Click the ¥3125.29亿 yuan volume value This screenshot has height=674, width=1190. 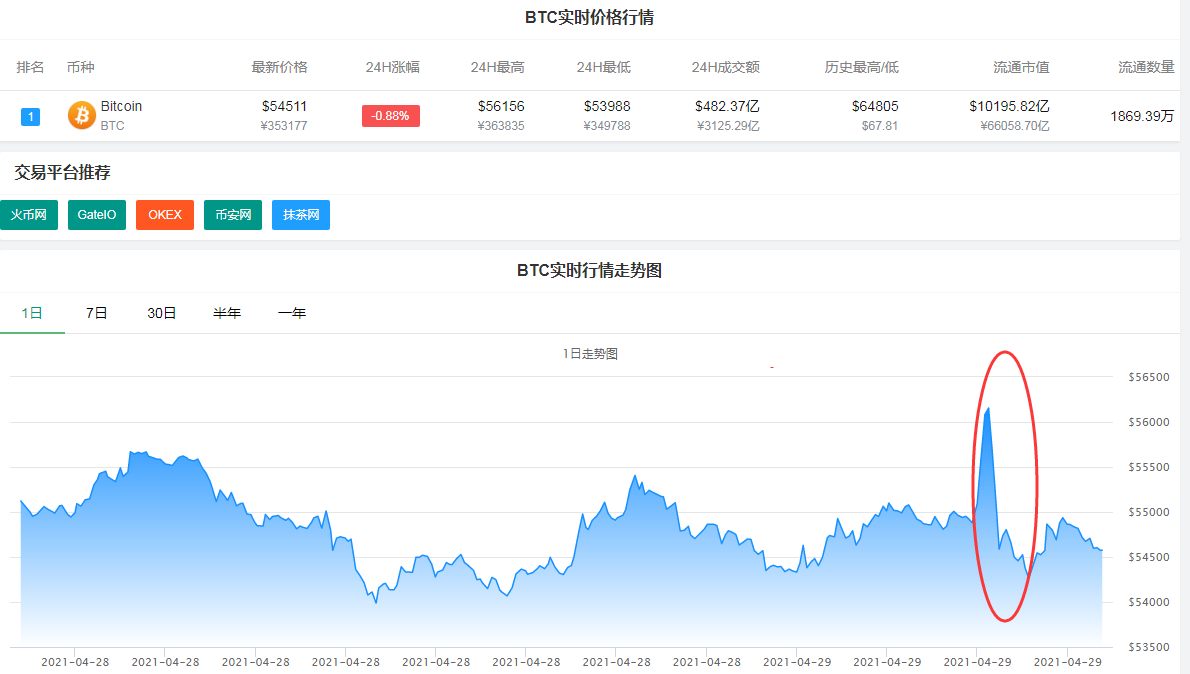pyautogui.click(x=728, y=126)
